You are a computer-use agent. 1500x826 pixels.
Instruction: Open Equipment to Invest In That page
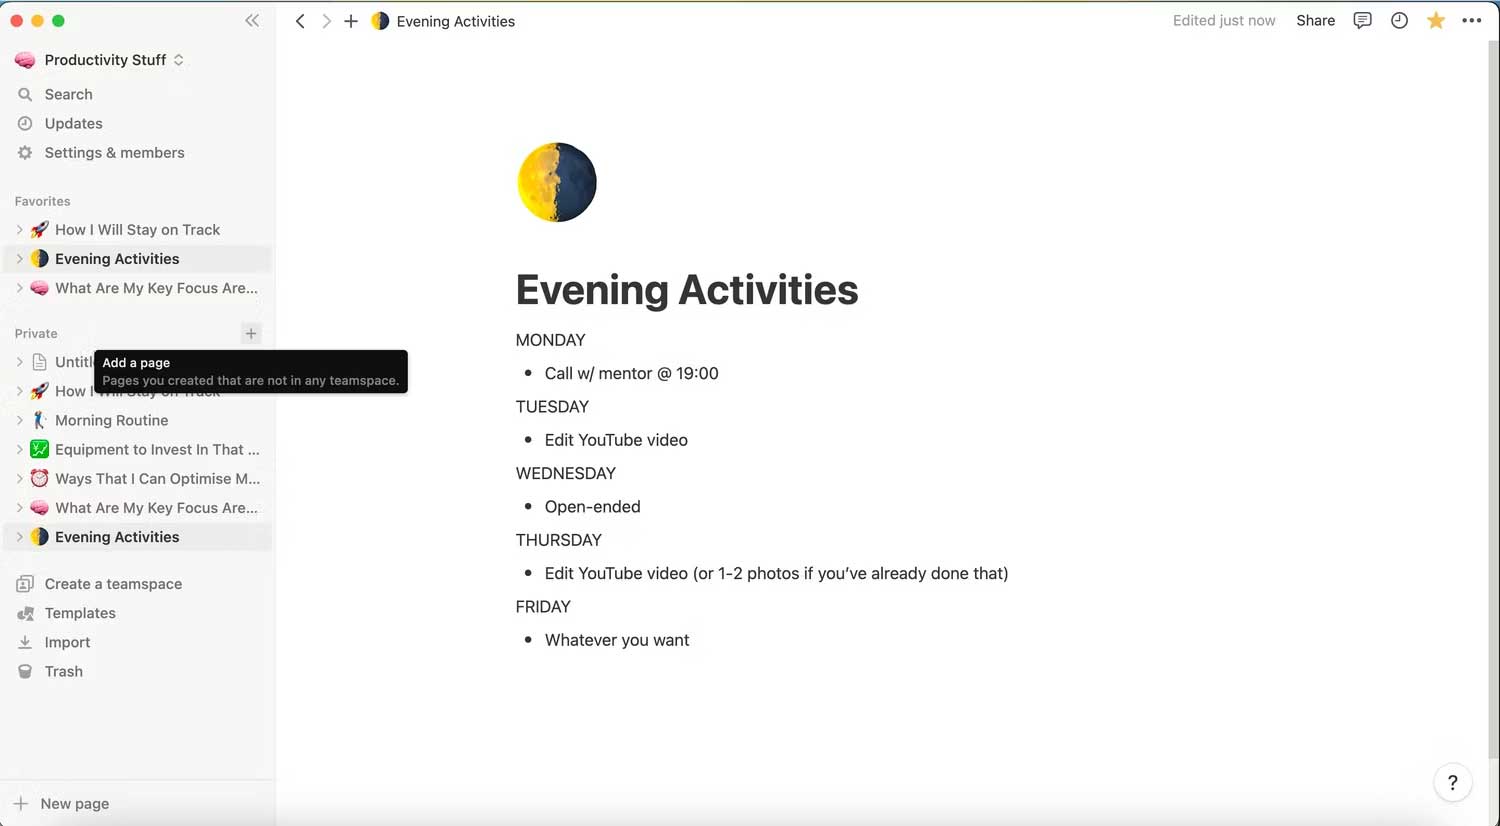tap(157, 449)
